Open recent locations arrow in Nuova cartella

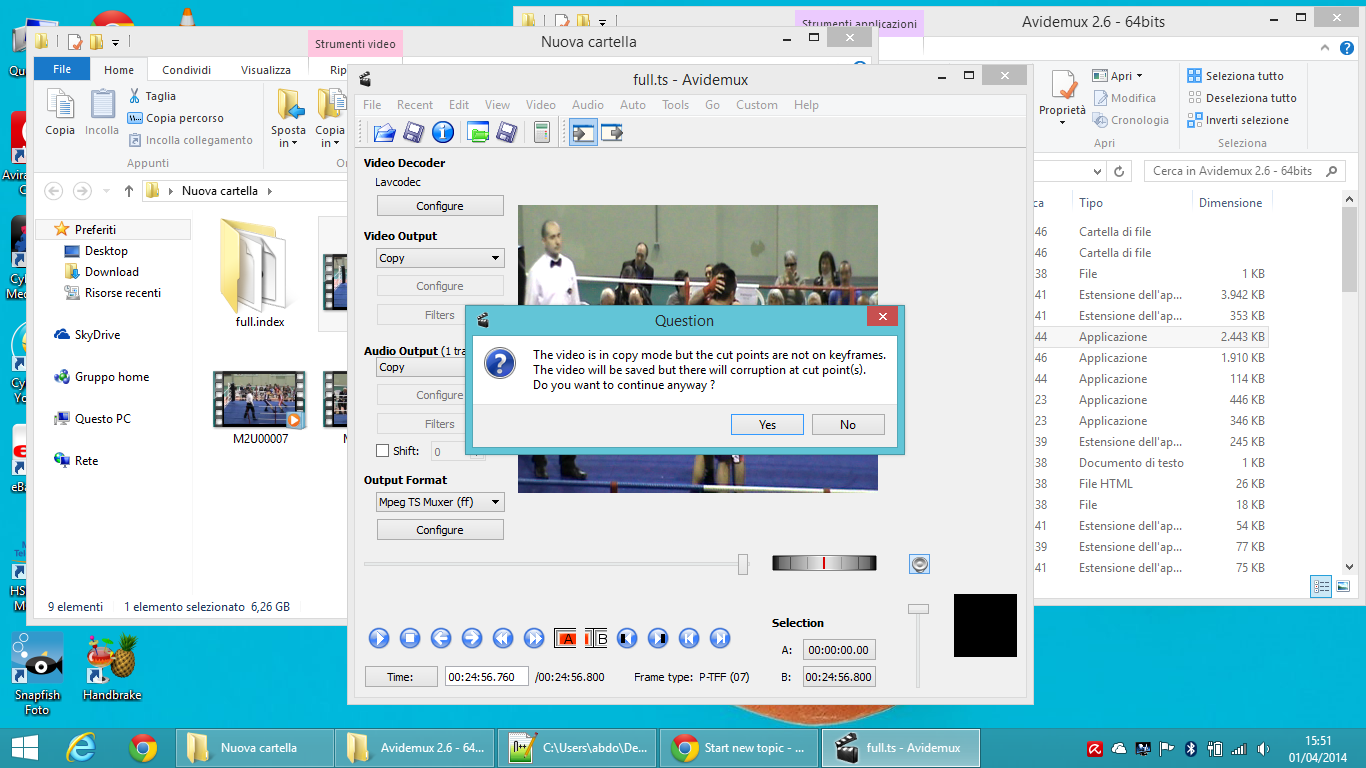coord(106,191)
